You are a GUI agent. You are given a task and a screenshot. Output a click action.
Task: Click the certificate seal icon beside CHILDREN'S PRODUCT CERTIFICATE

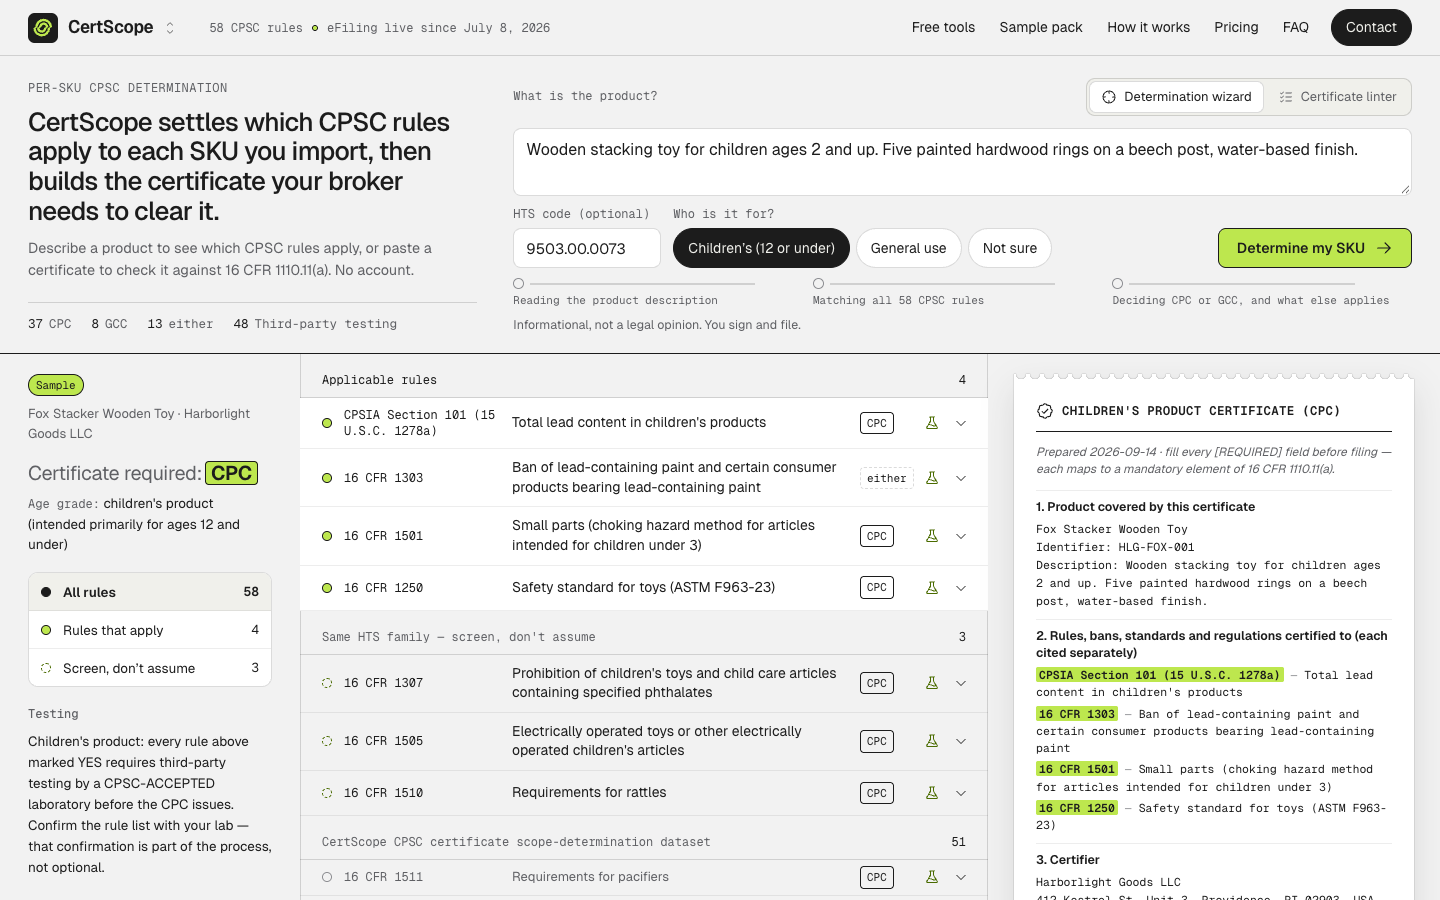1045,411
